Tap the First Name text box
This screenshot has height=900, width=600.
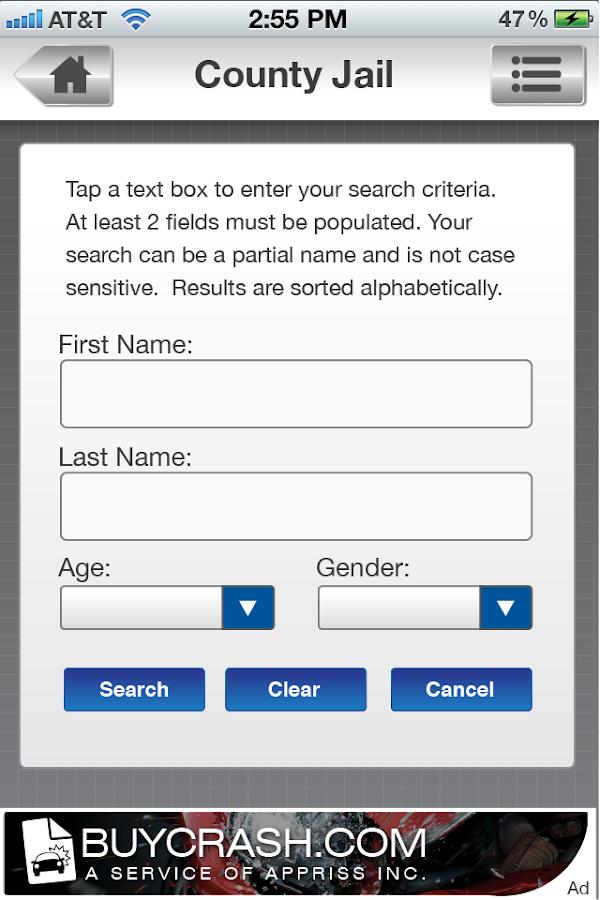pos(296,394)
